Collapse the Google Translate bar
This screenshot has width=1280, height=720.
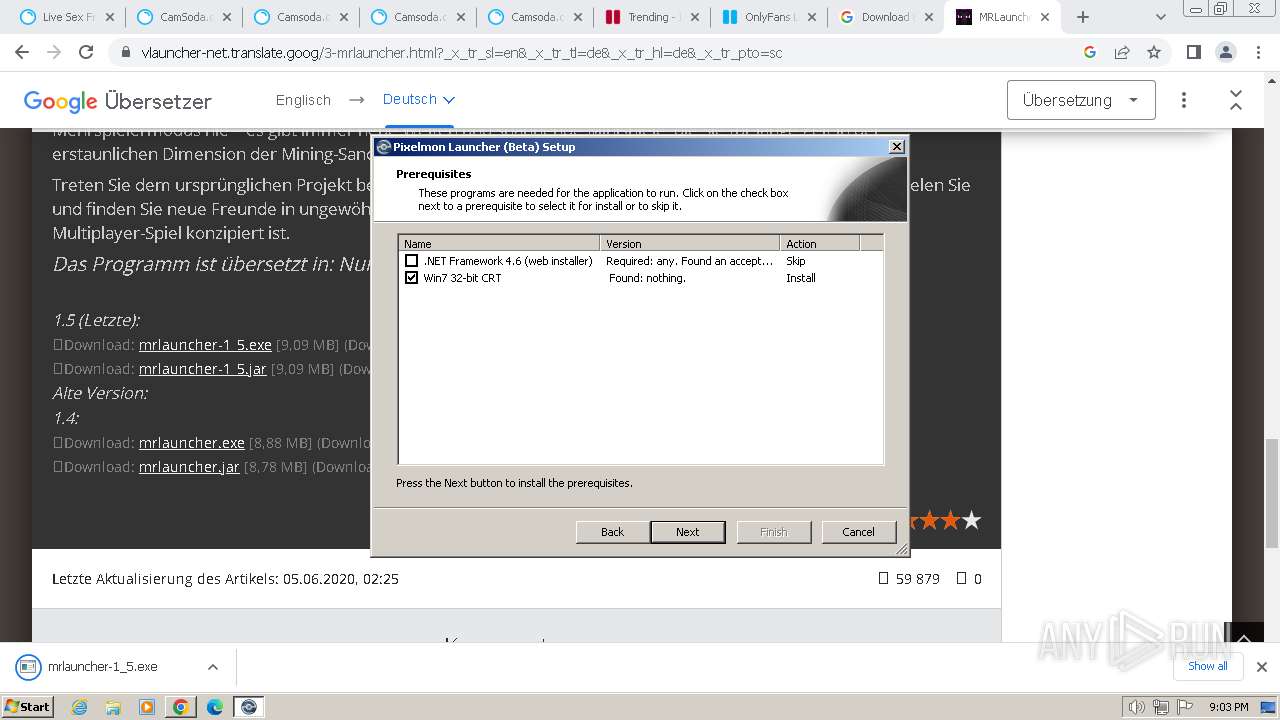(x=1236, y=100)
